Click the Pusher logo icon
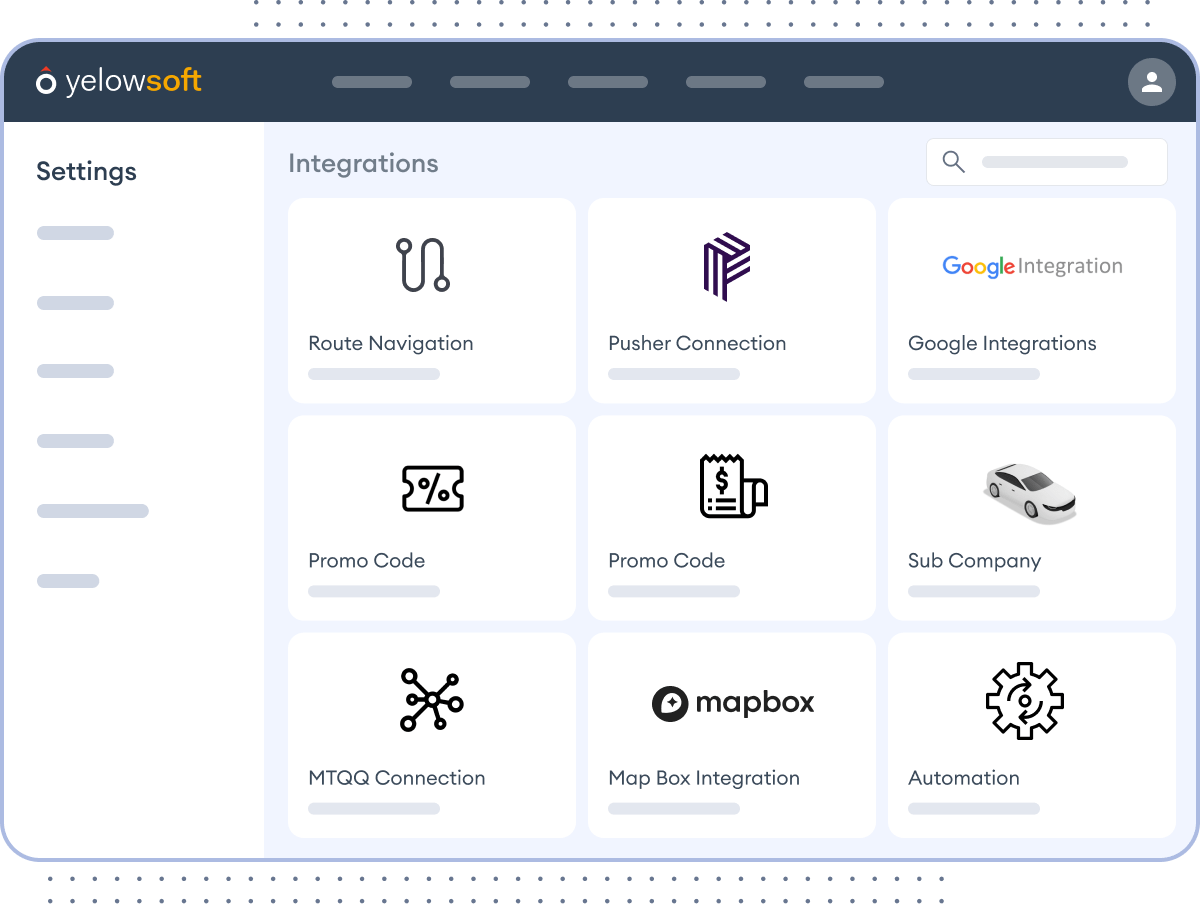Viewport: 1200px width, 904px height. [x=727, y=266]
